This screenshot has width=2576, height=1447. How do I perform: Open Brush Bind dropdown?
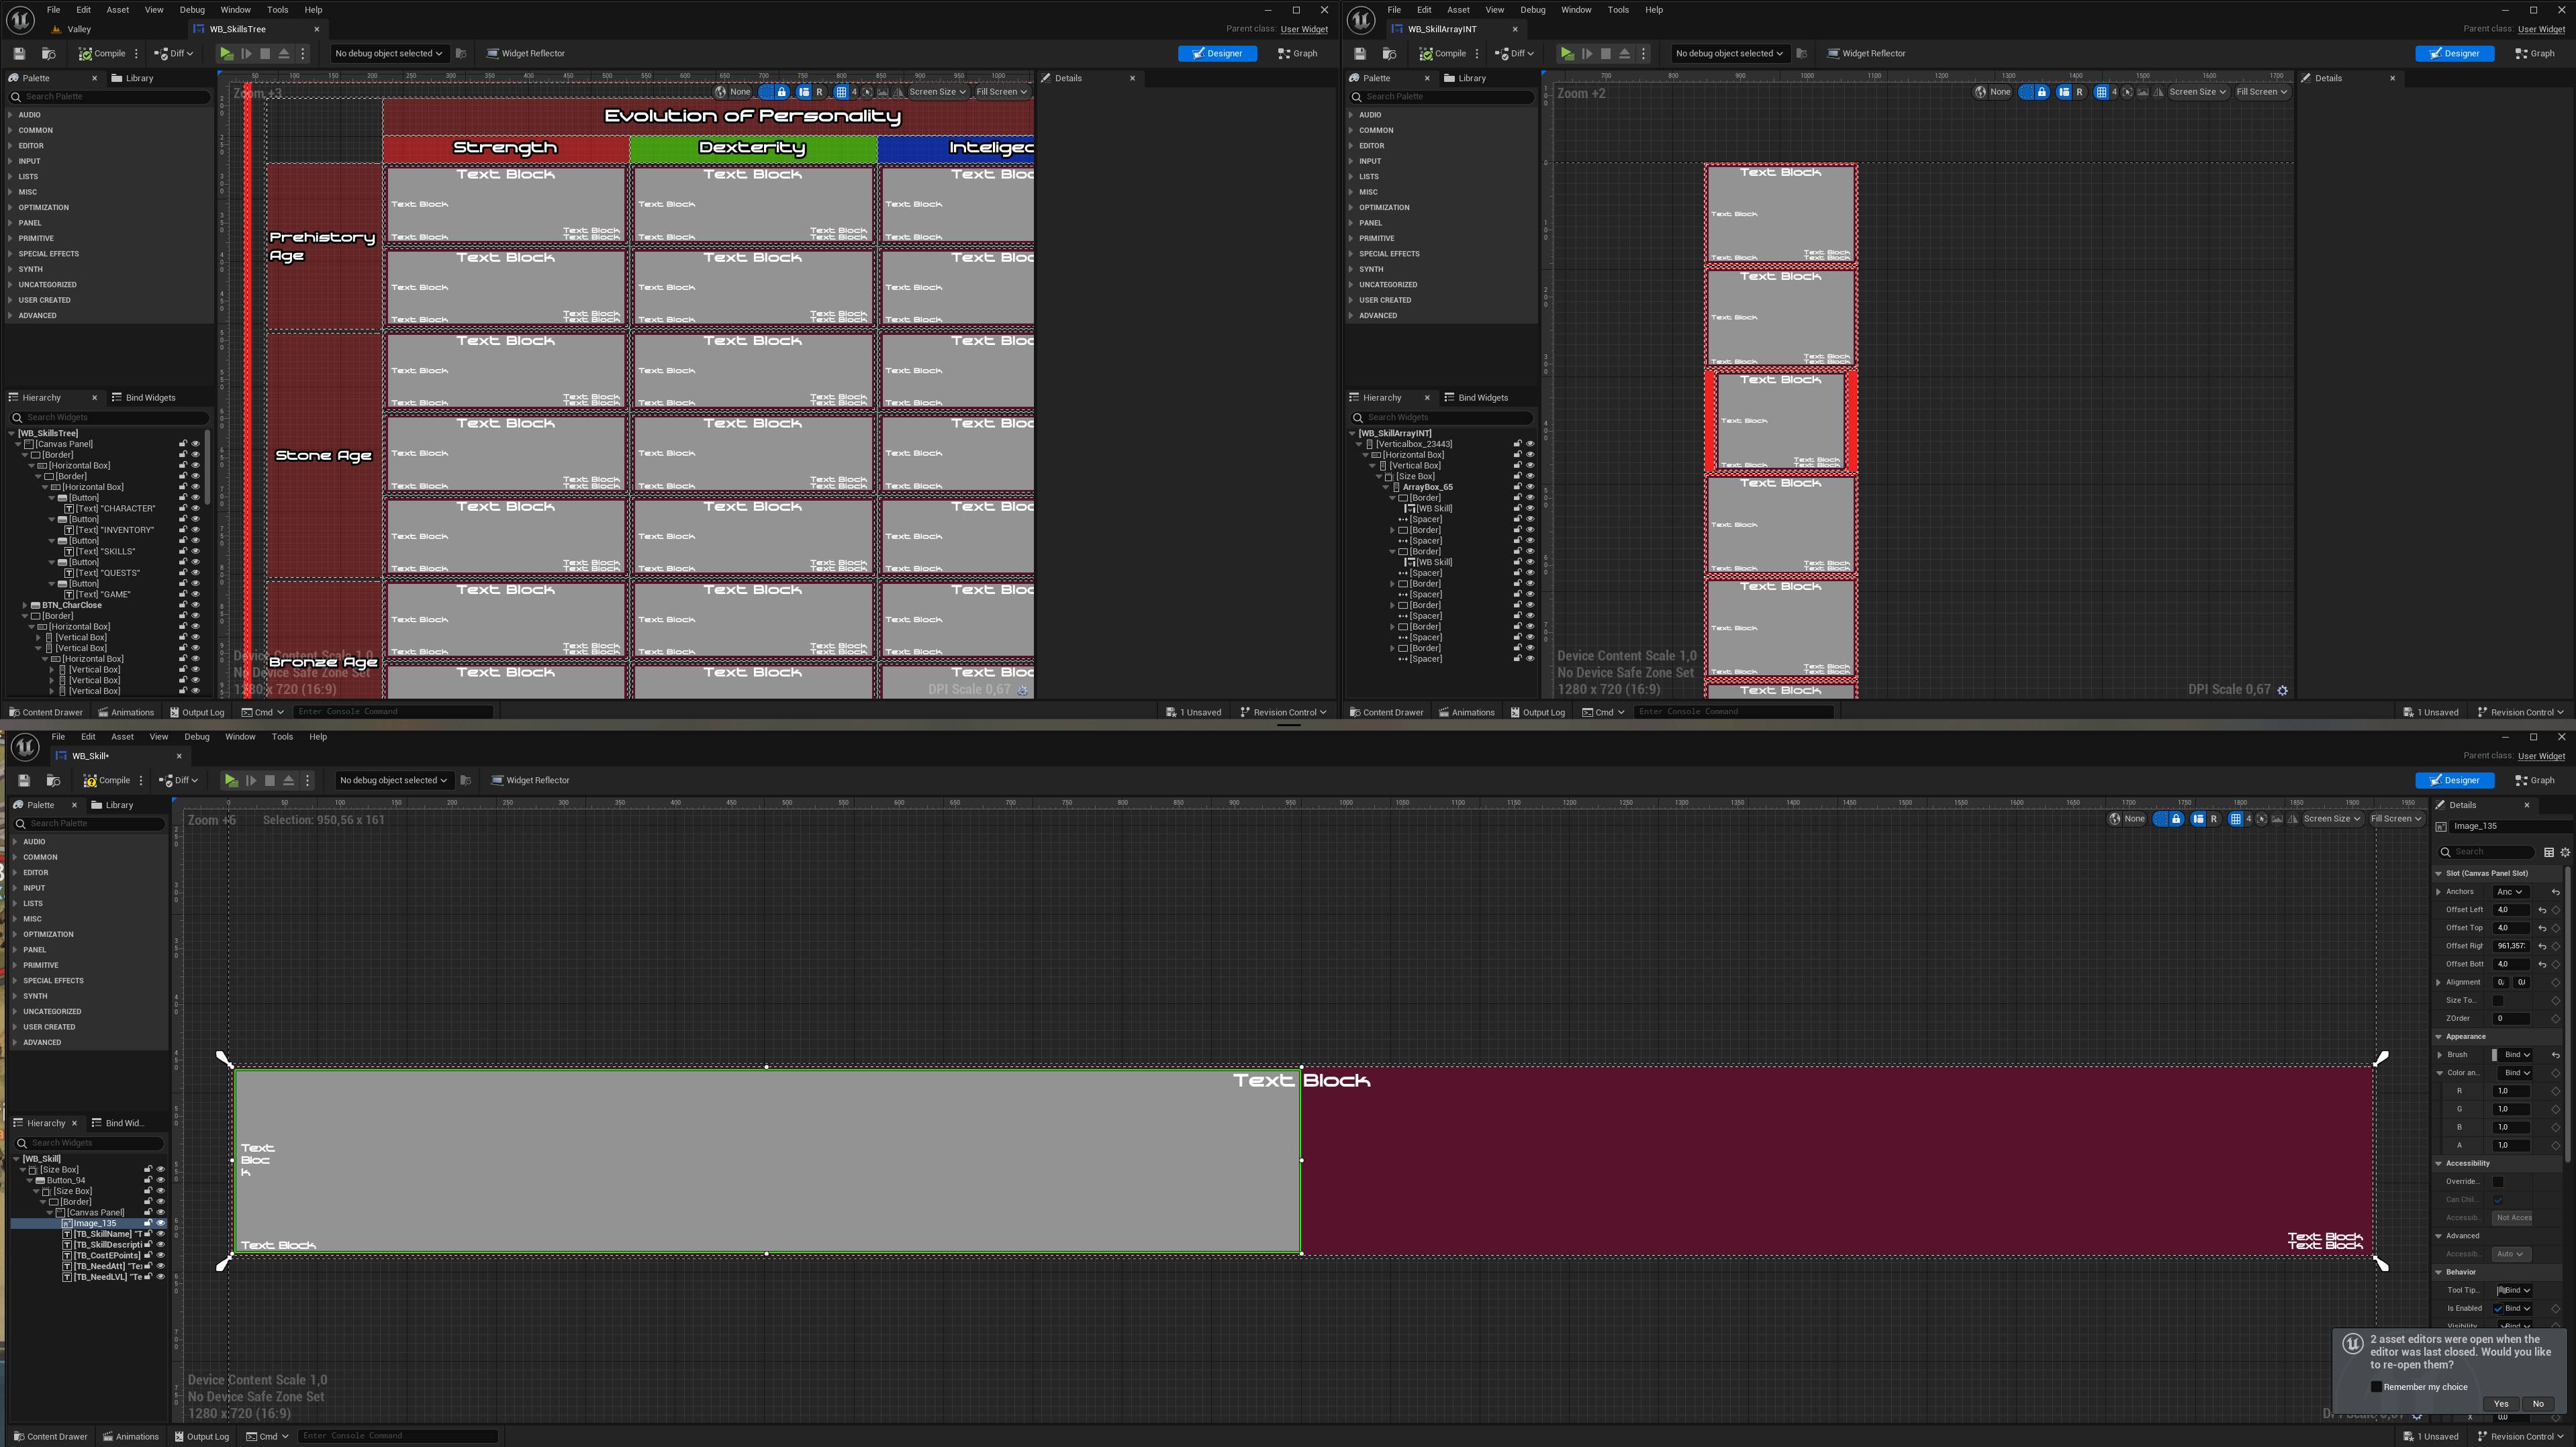coord(2516,1056)
